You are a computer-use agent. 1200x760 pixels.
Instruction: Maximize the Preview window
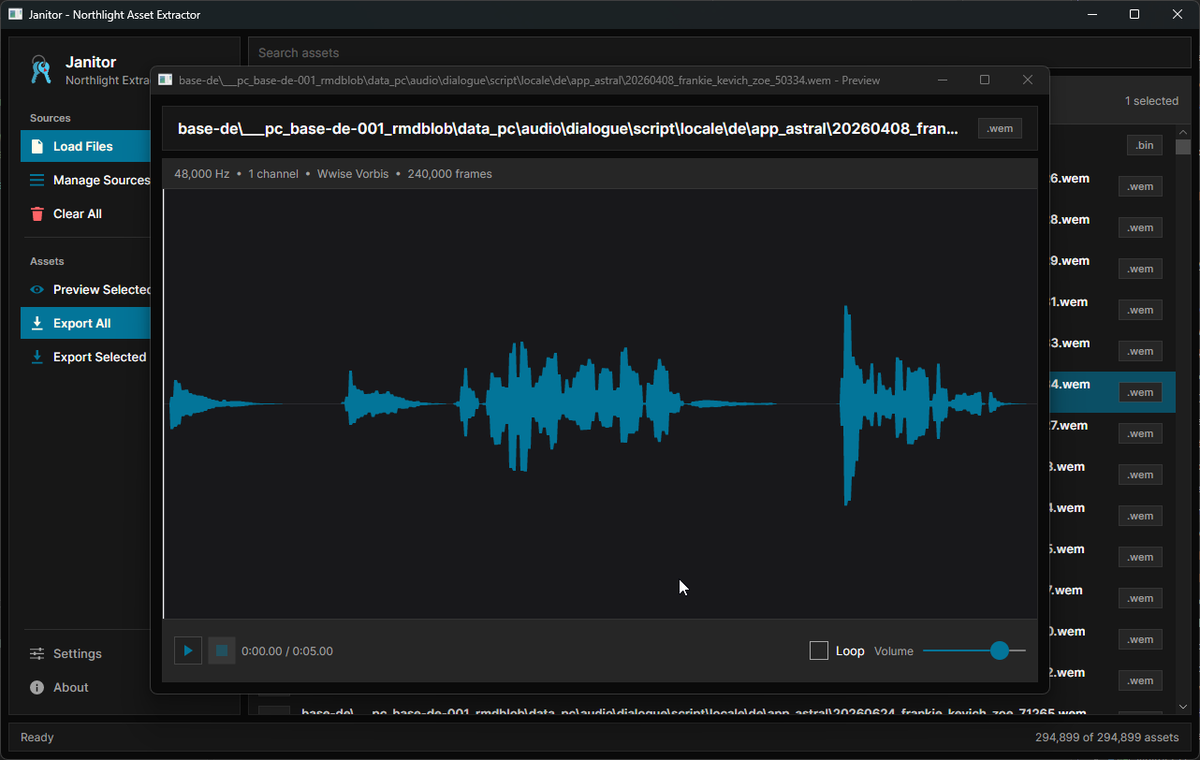point(984,80)
